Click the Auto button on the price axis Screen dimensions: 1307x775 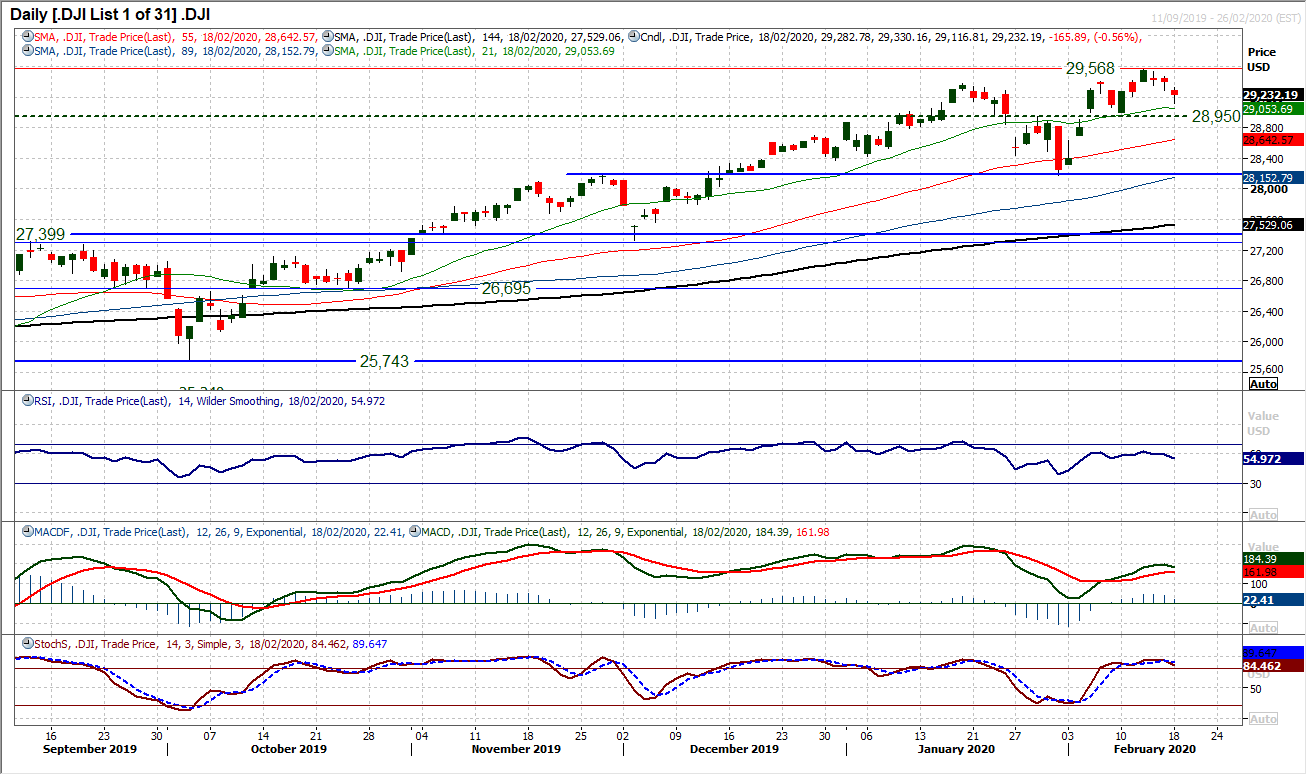click(x=1263, y=384)
